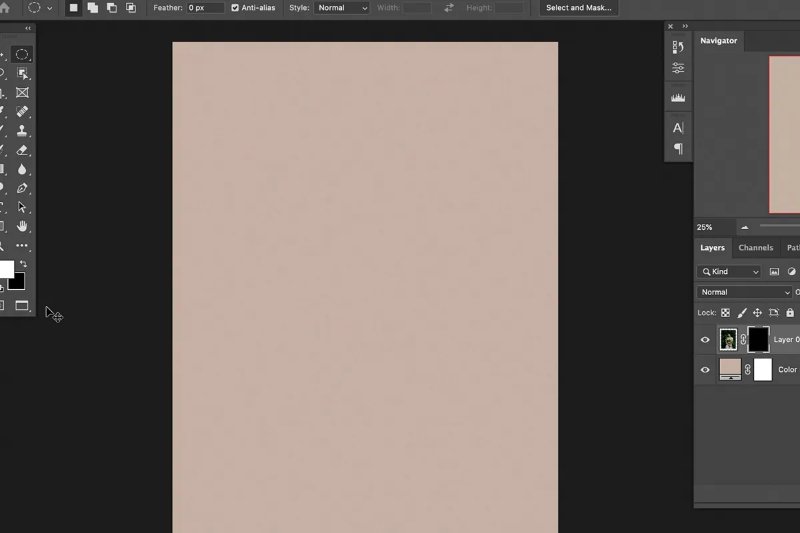Hide the Color fill layer
Screen dimensions: 800x533
705,370
